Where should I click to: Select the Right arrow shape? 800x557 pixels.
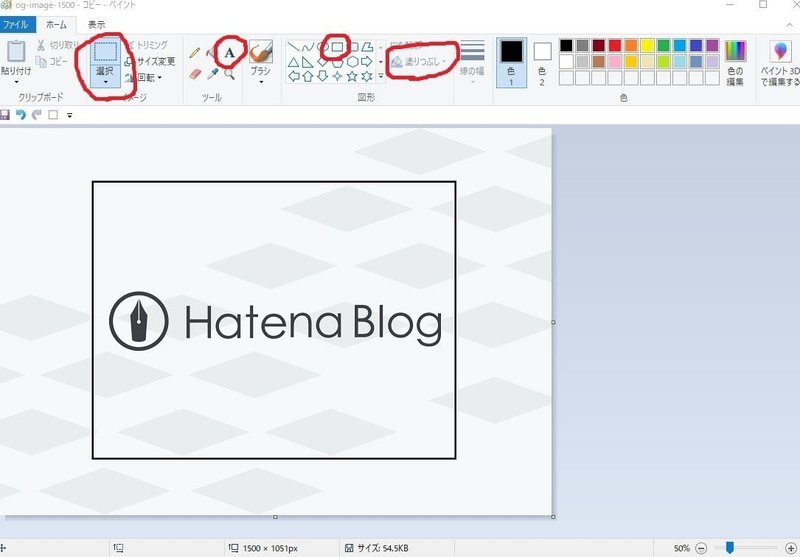[x=367, y=62]
